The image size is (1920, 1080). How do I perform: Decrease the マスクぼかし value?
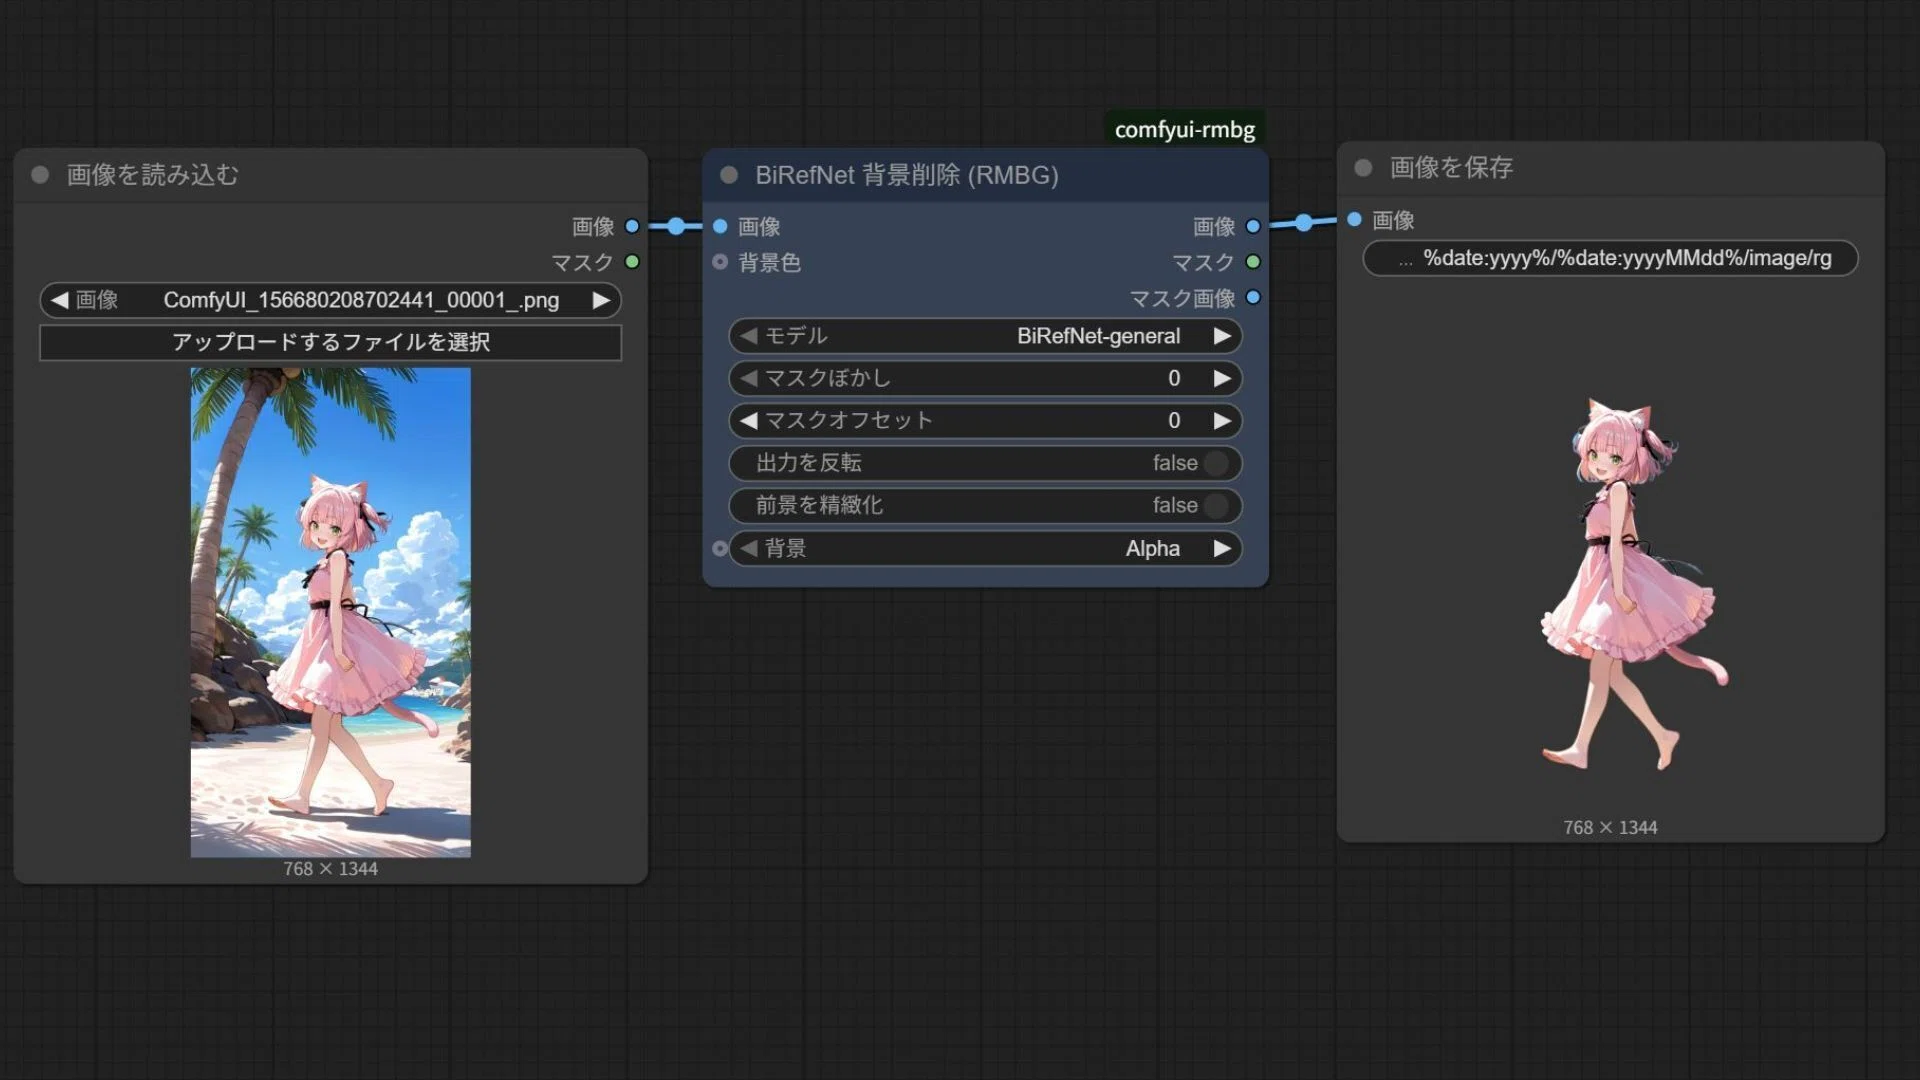click(748, 378)
